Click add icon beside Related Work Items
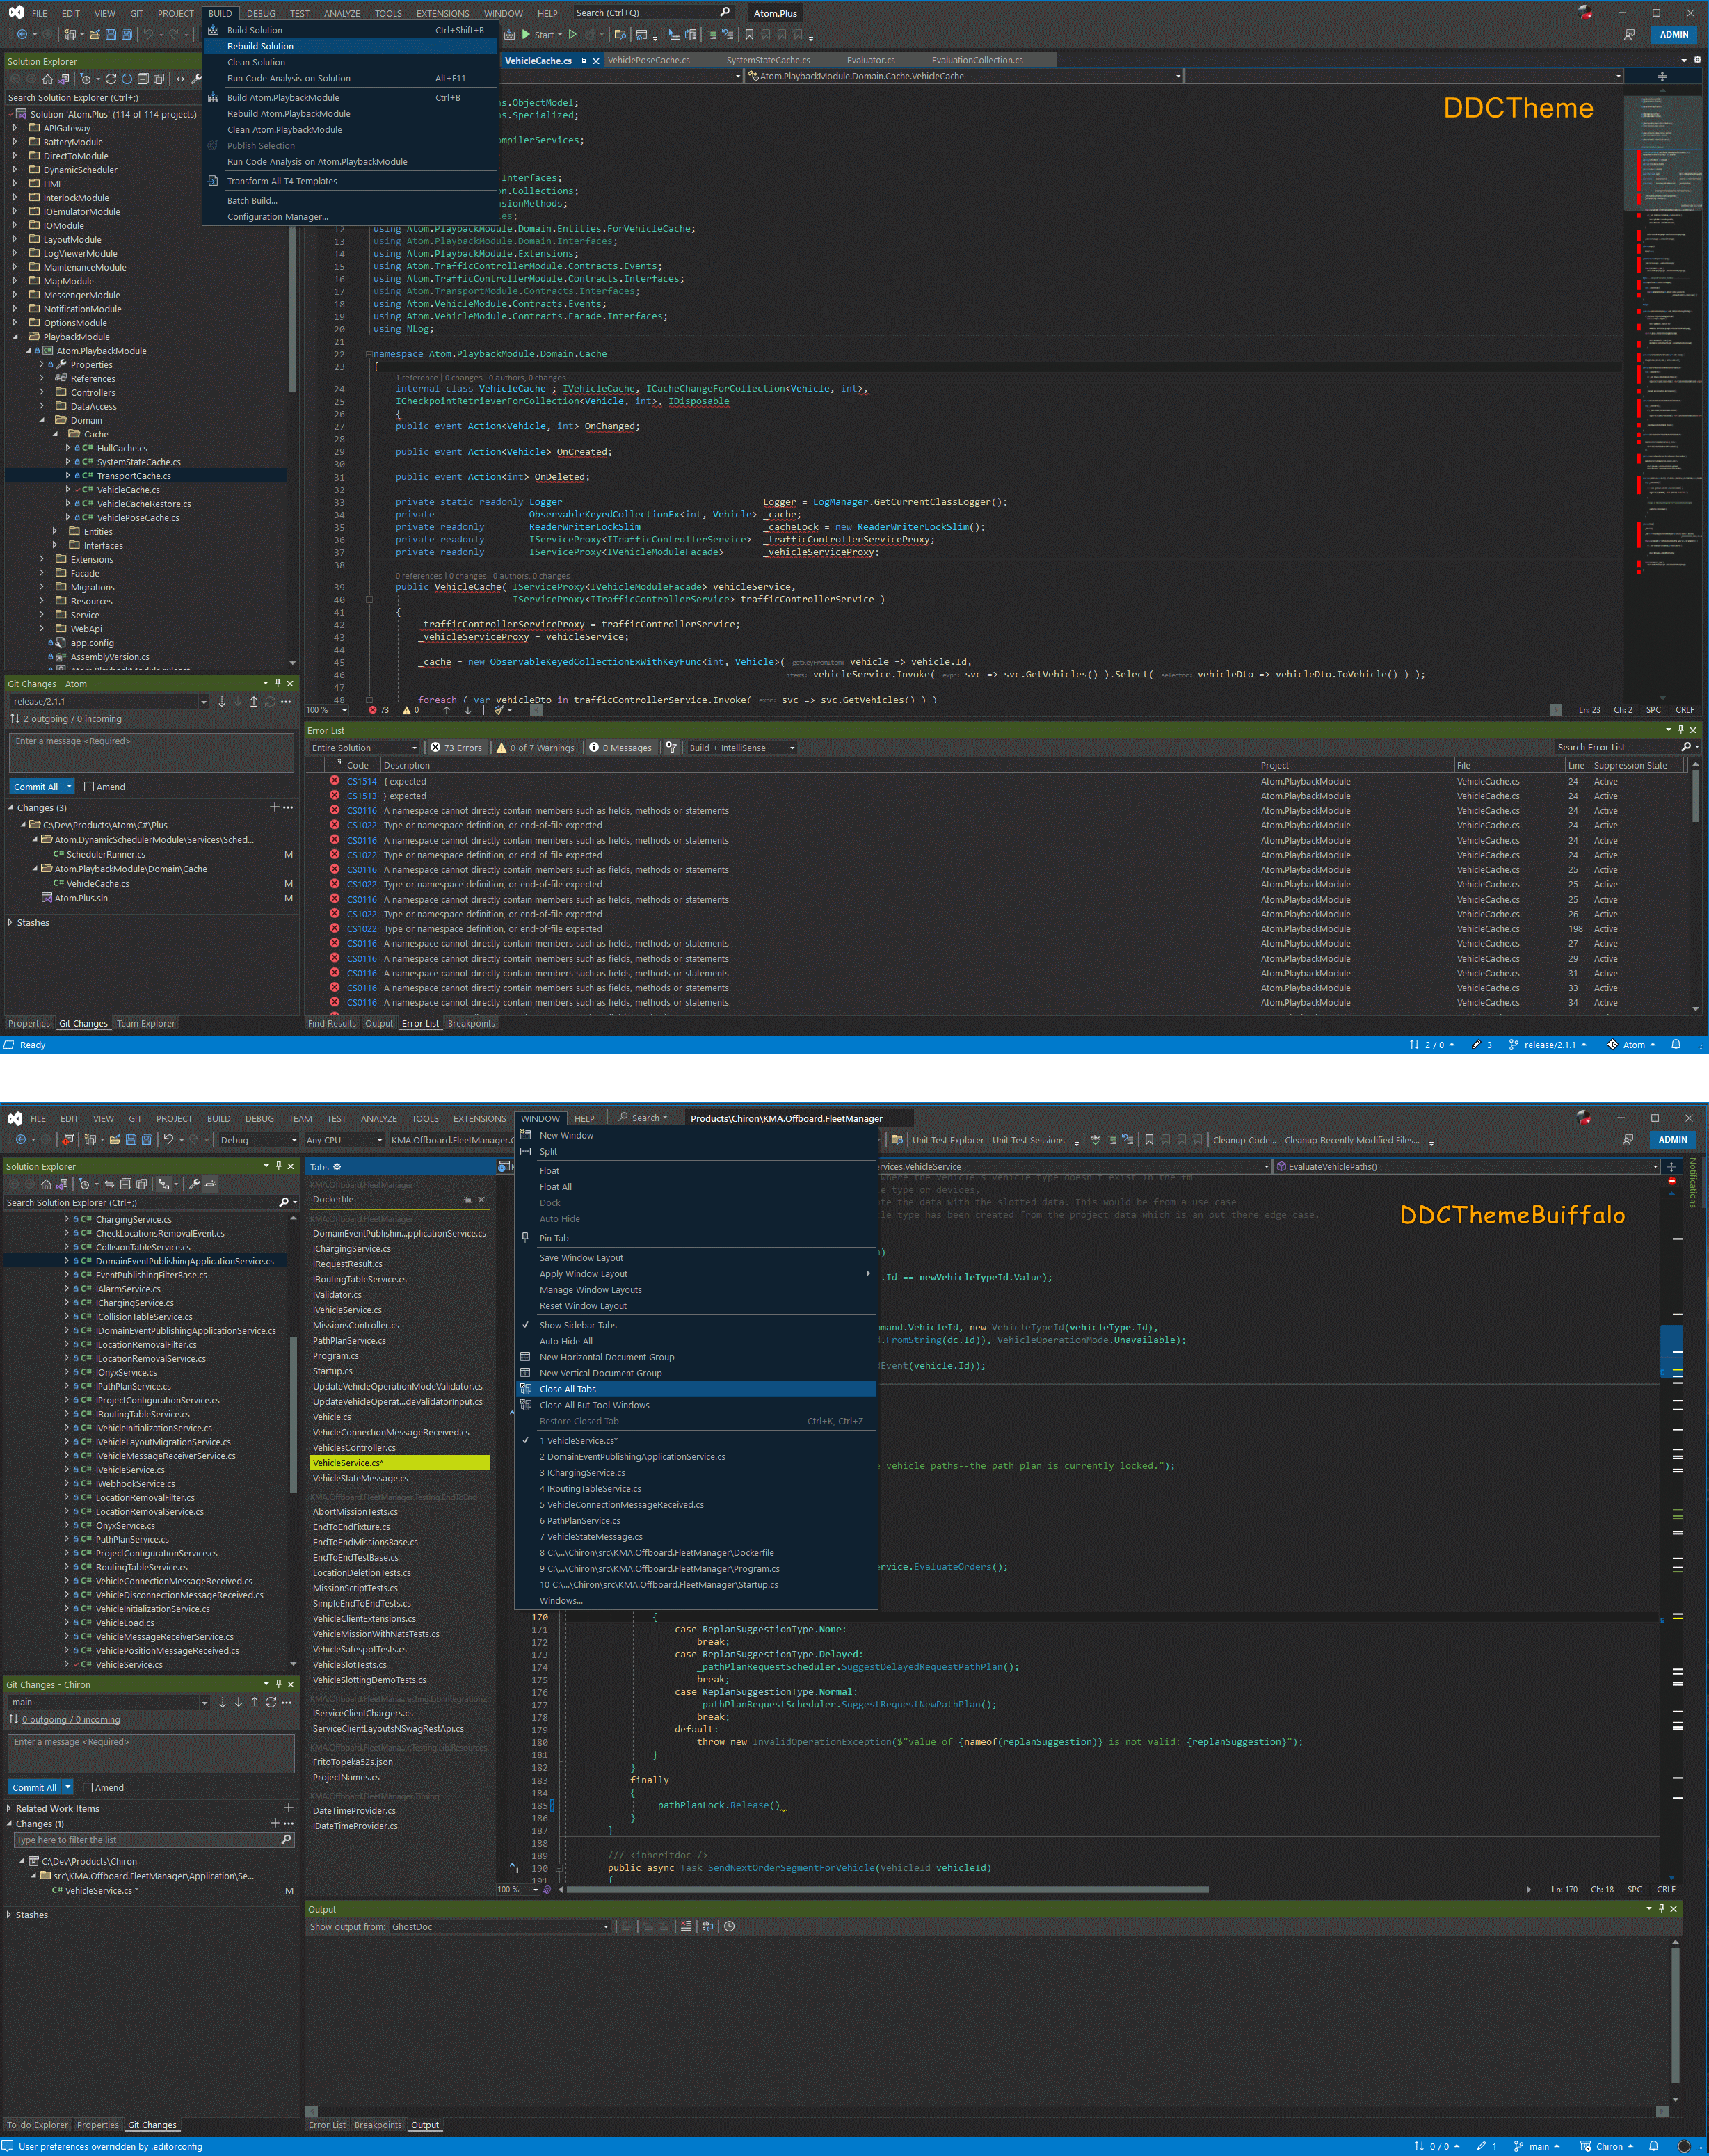Viewport: 1709px width, 2156px height. click(x=288, y=1808)
